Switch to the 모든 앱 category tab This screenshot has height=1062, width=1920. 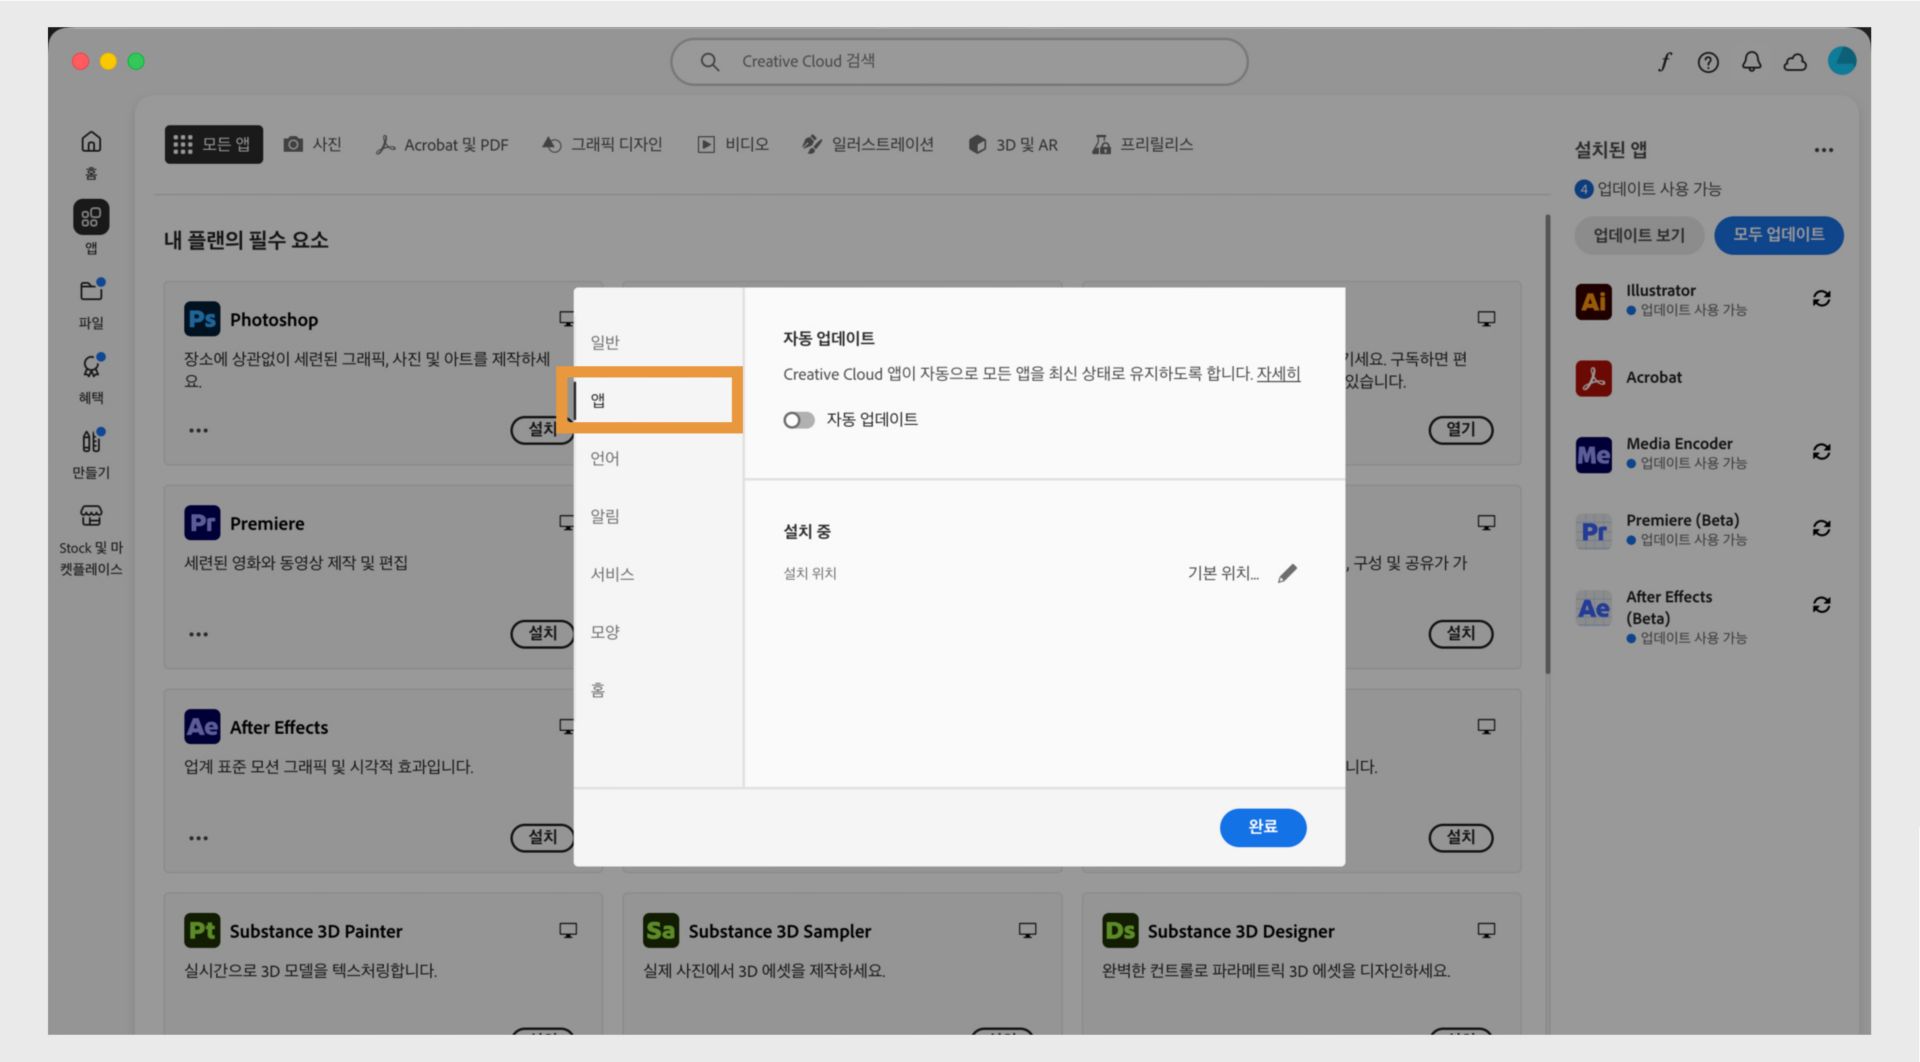click(213, 145)
